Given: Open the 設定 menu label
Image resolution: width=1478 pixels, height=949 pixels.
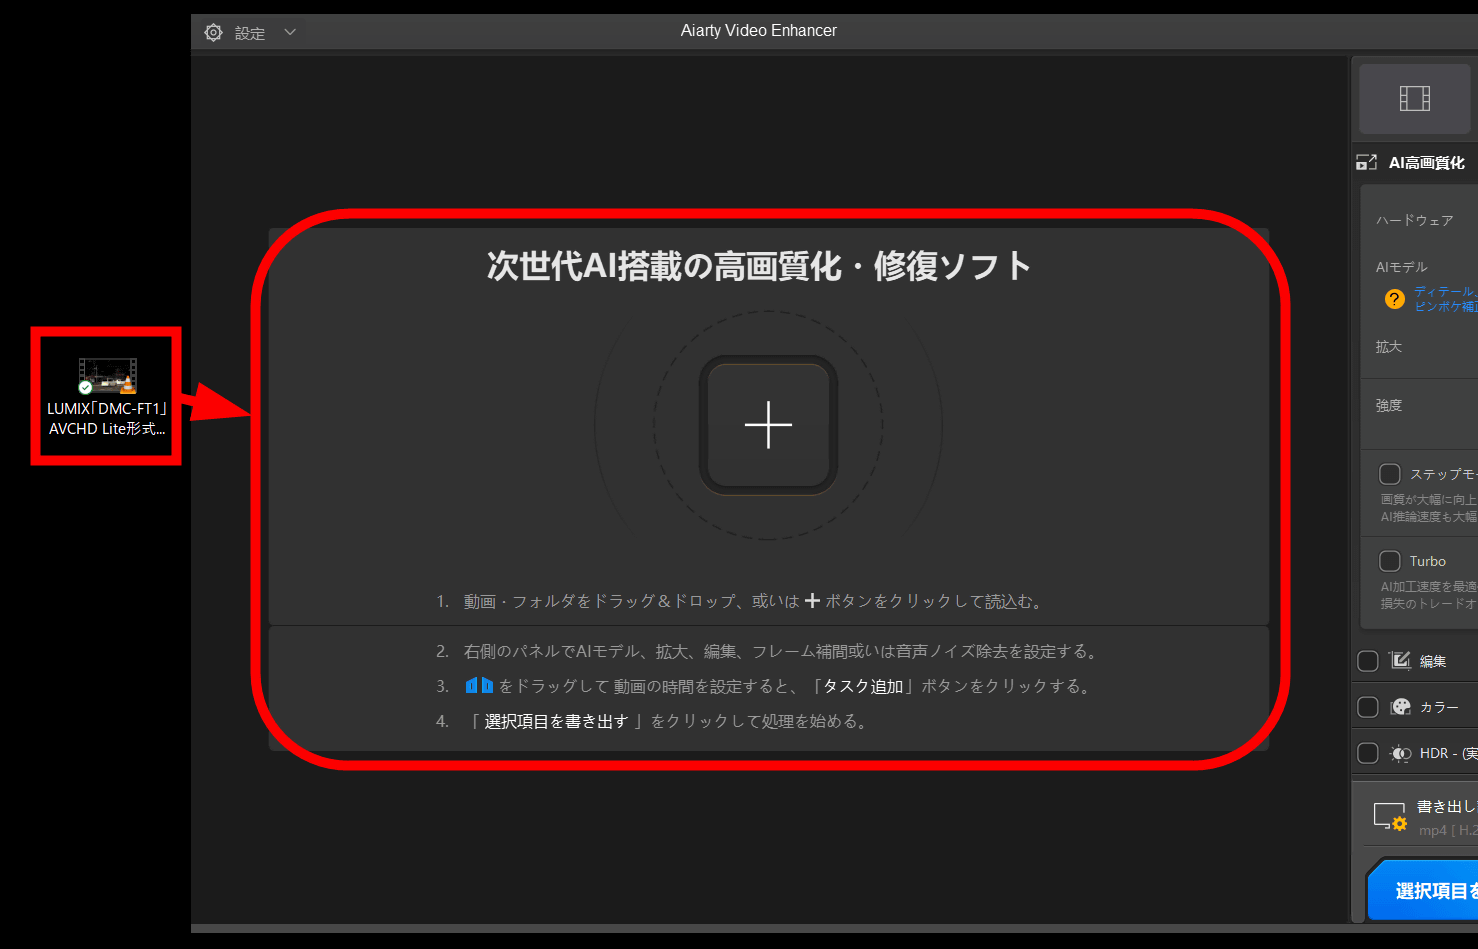Looking at the screenshot, I should click(x=250, y=33).
